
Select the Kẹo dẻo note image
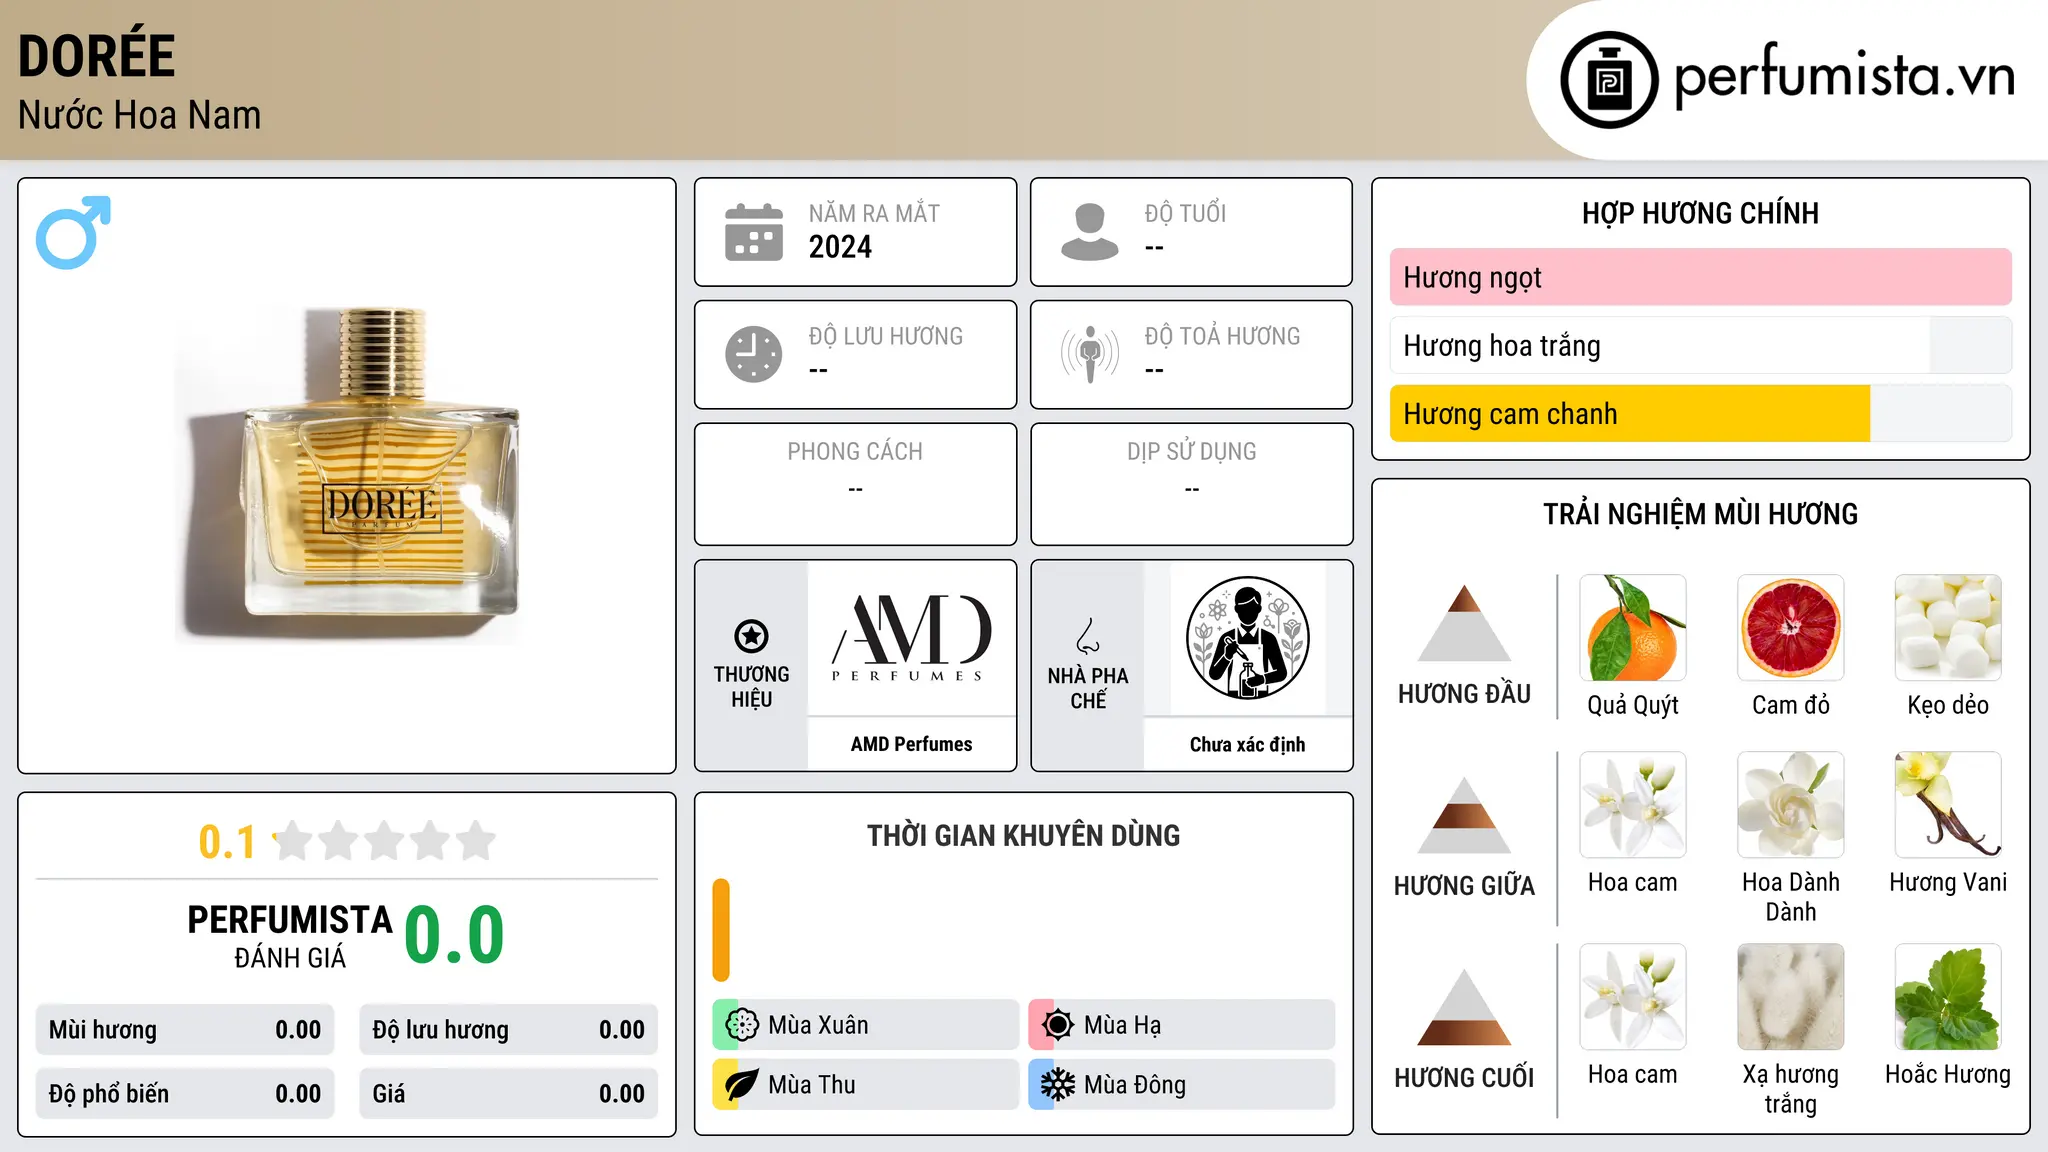pyautogui.click(x=1948, y=628)
